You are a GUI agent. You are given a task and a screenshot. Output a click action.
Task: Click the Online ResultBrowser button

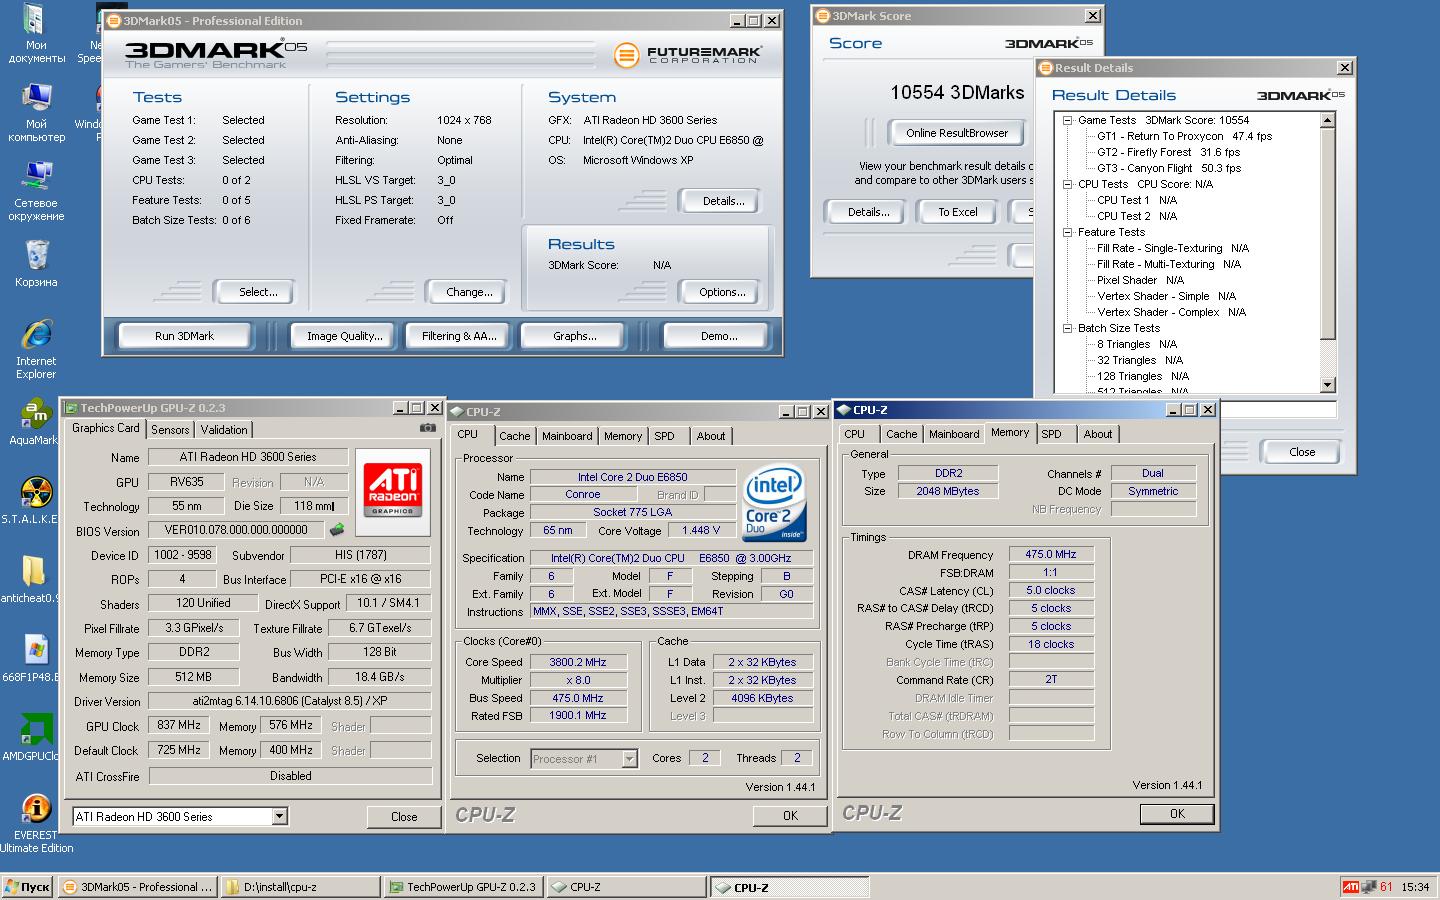pyautogui.click(x=957, y=133)
